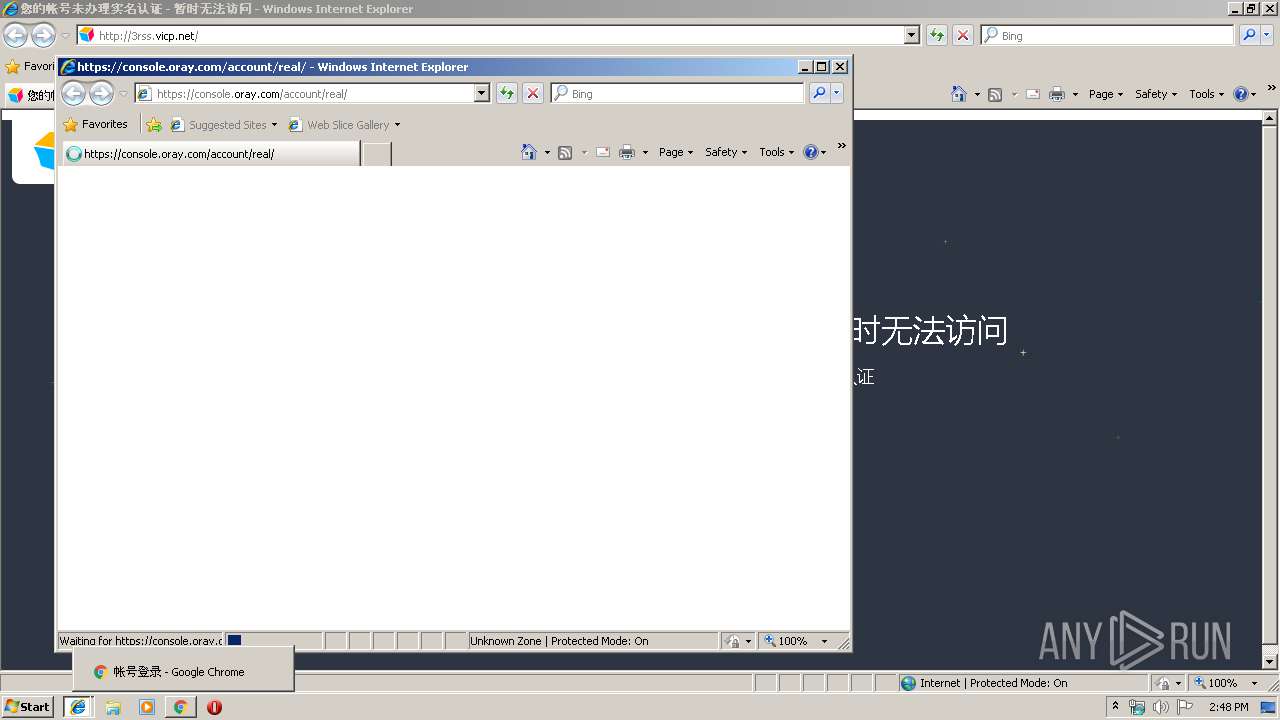Click Home icon in front window toolbar
The width and height of the screenshot is (1280, 720).
click(529, 152)
